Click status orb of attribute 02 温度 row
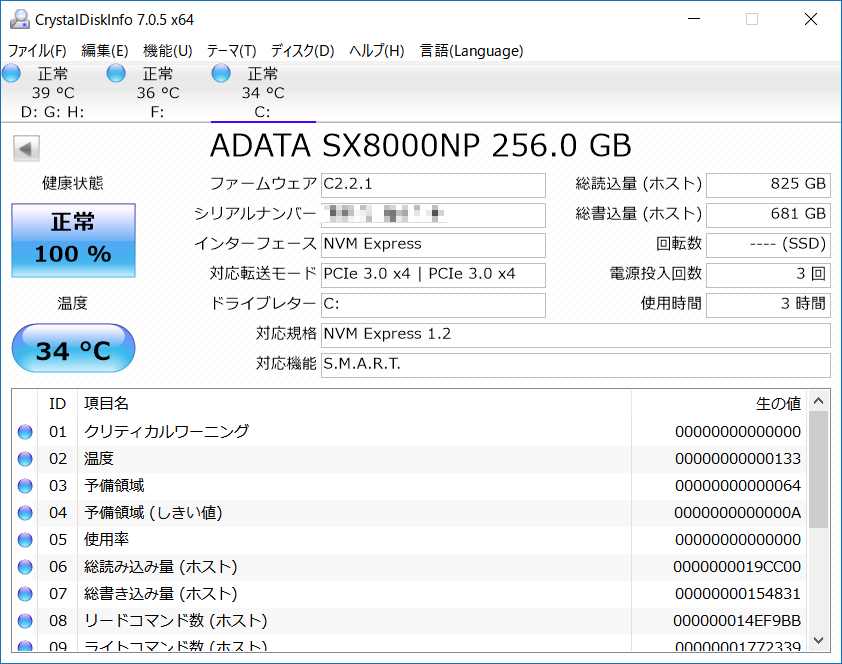This screenshot has width=842, height=664. point(25,458)
